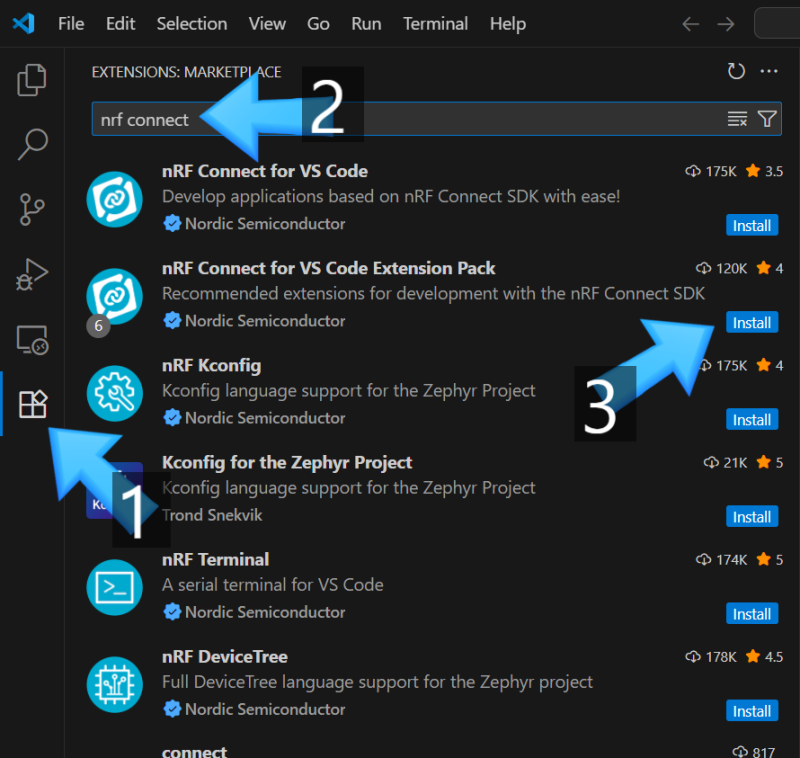Install the nRF Kconfig extension

click(x=752, y=419)
